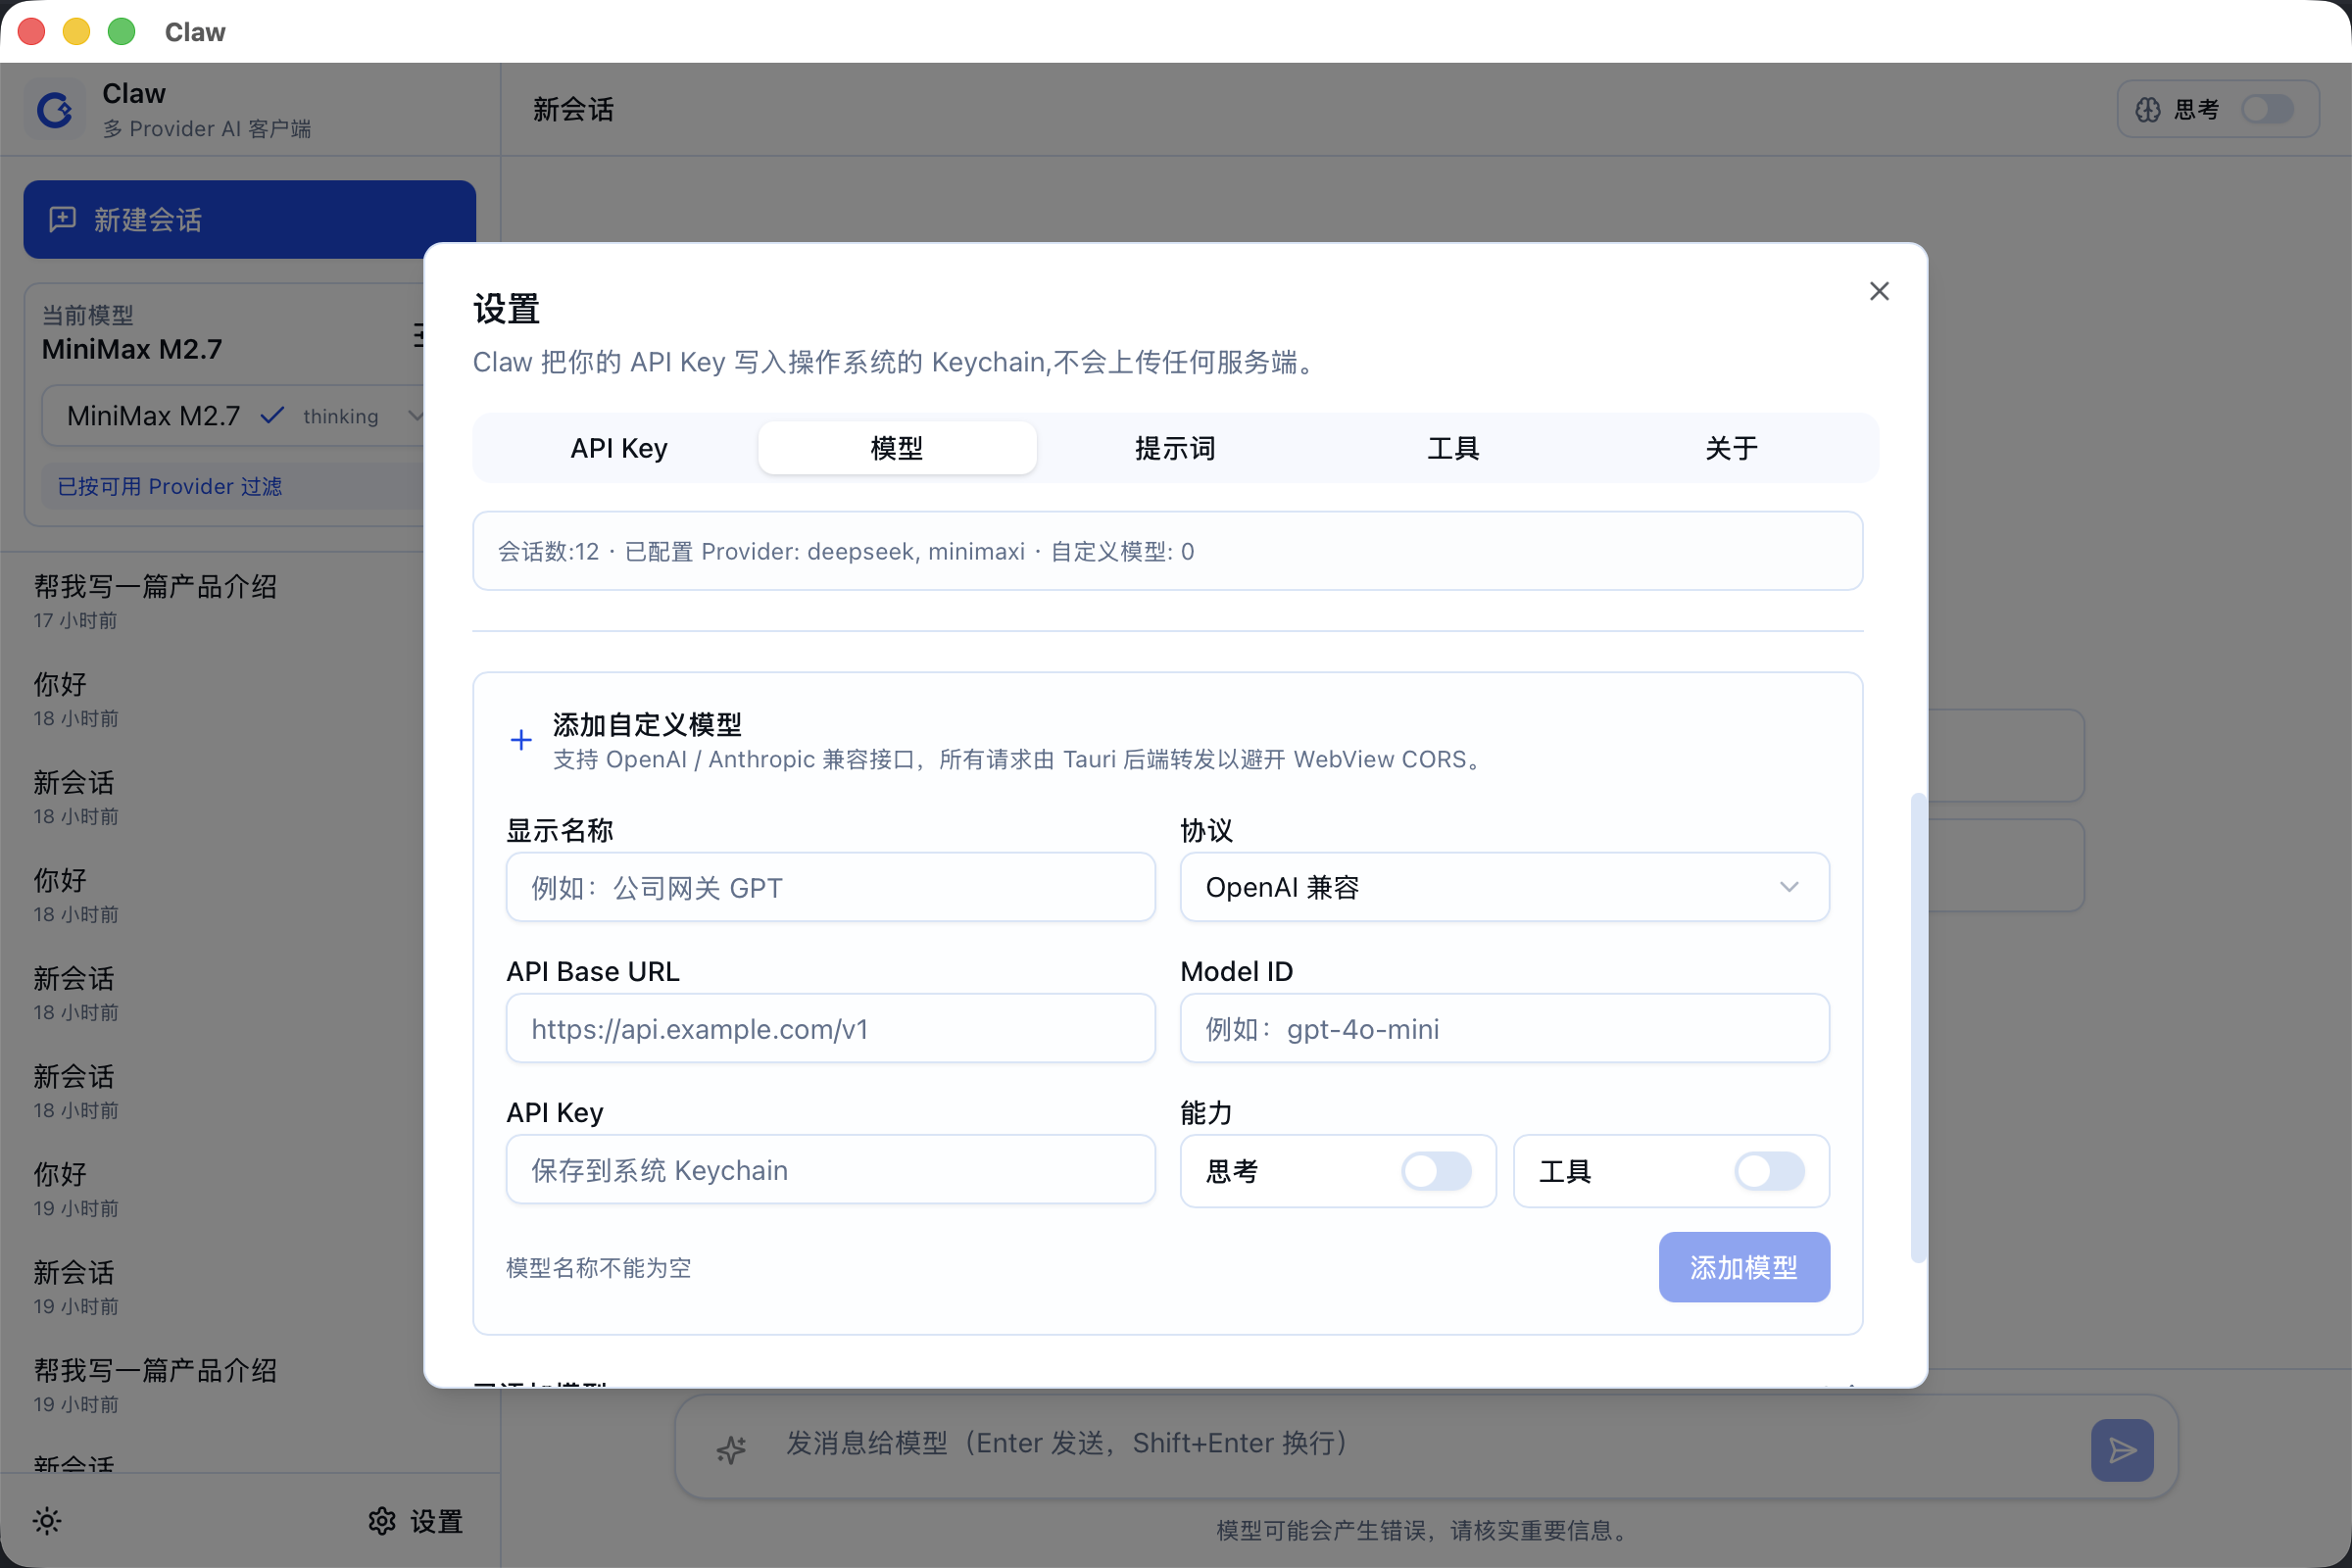The image size is (2352, 1568).
Task: Click the API Base URL field
Action: click(830, 1028)
